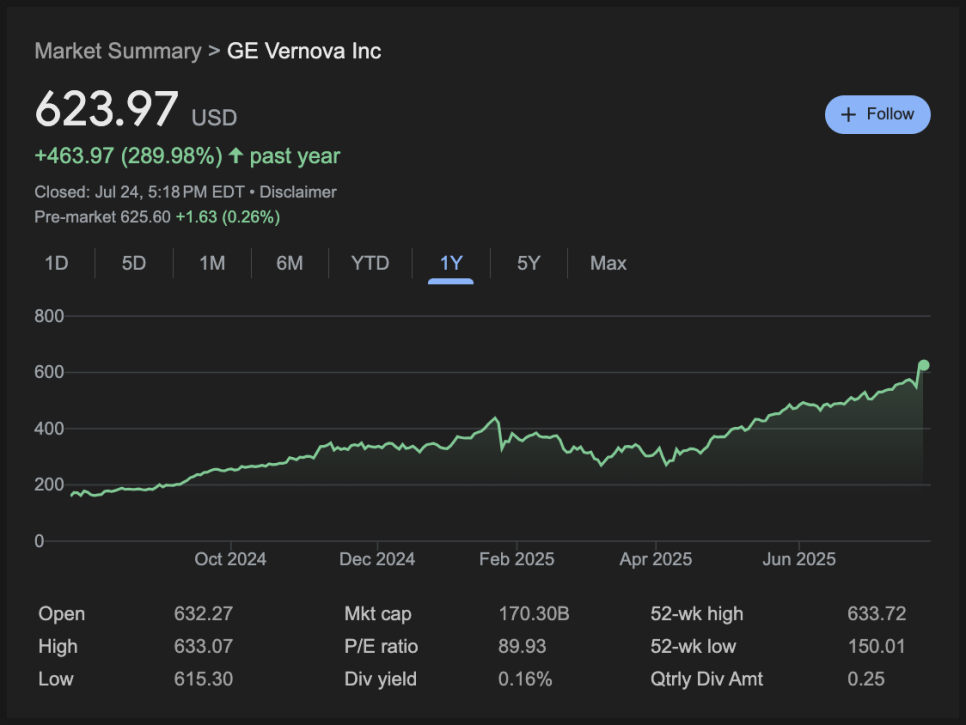Click the 600 y-axis label
Screen dimensions: 966x725
[x=49, y=372]
